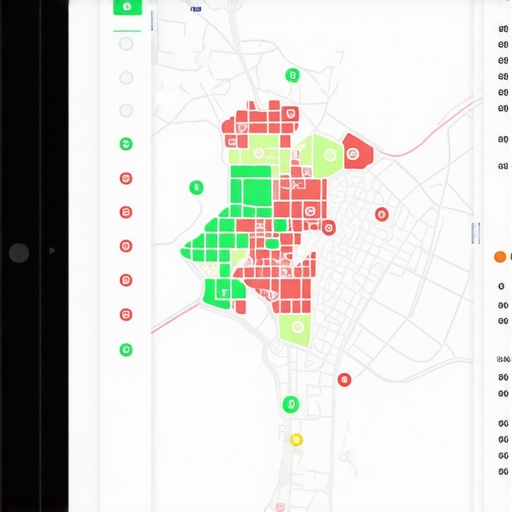512x512 pixels.
Task: Open the large green marker on the southern road
Action: (x=291, y=404)
